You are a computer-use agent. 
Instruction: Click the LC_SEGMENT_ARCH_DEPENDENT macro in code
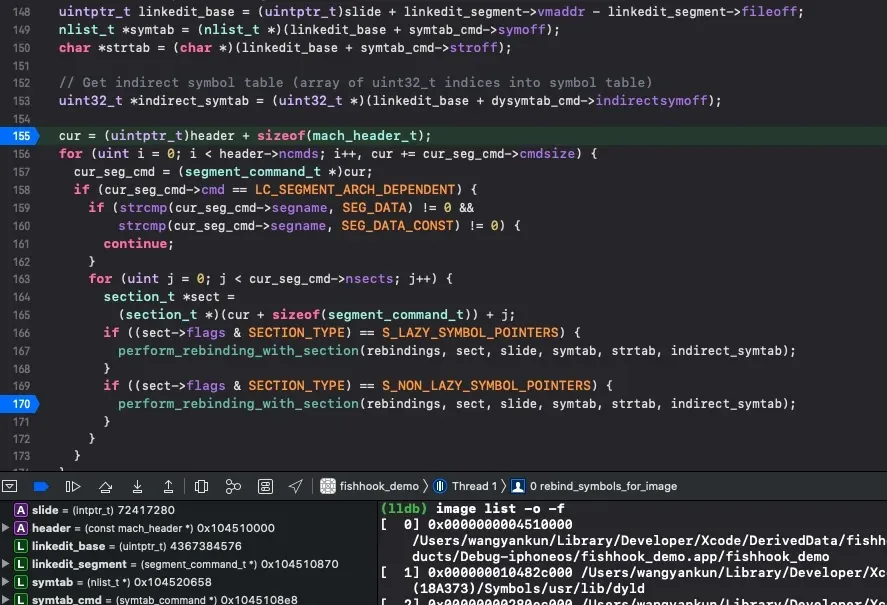(355, 190)
